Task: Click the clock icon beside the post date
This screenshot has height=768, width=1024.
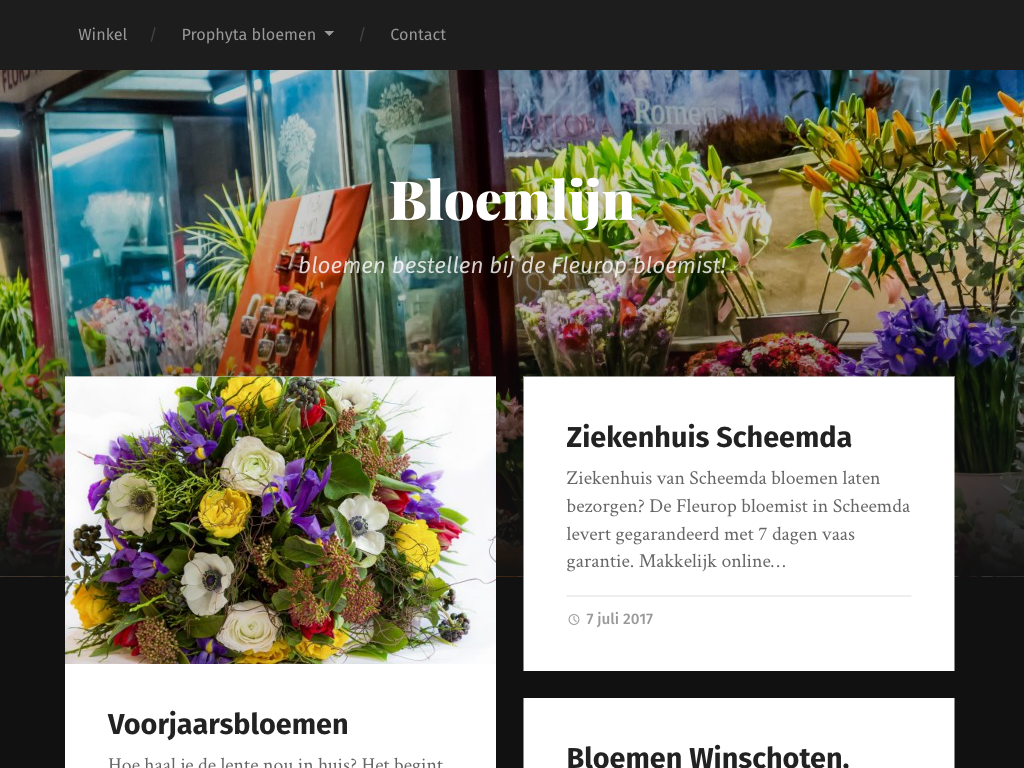Action: [573, 619]
